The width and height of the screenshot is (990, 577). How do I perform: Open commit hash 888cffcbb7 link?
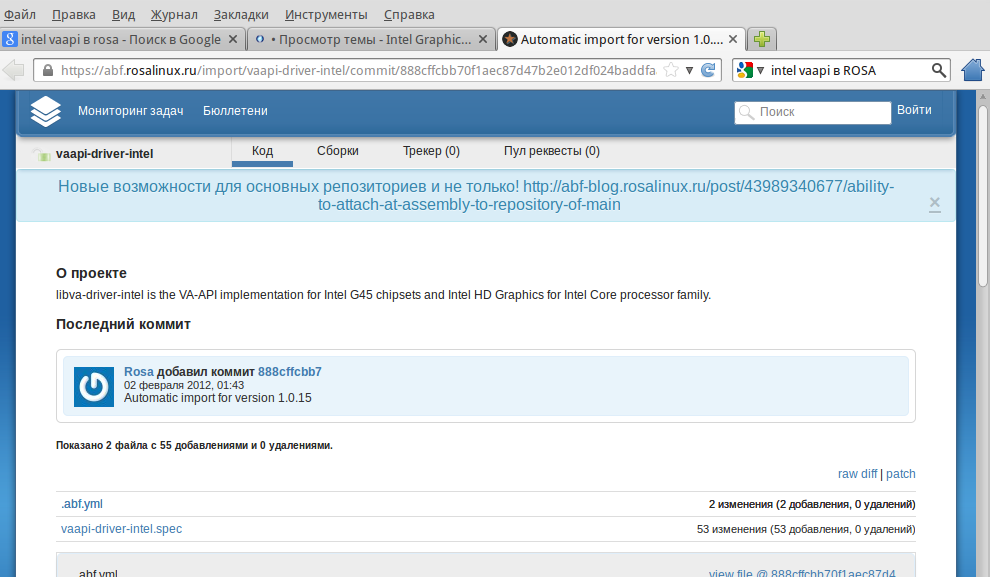click(x=290, y=372)
